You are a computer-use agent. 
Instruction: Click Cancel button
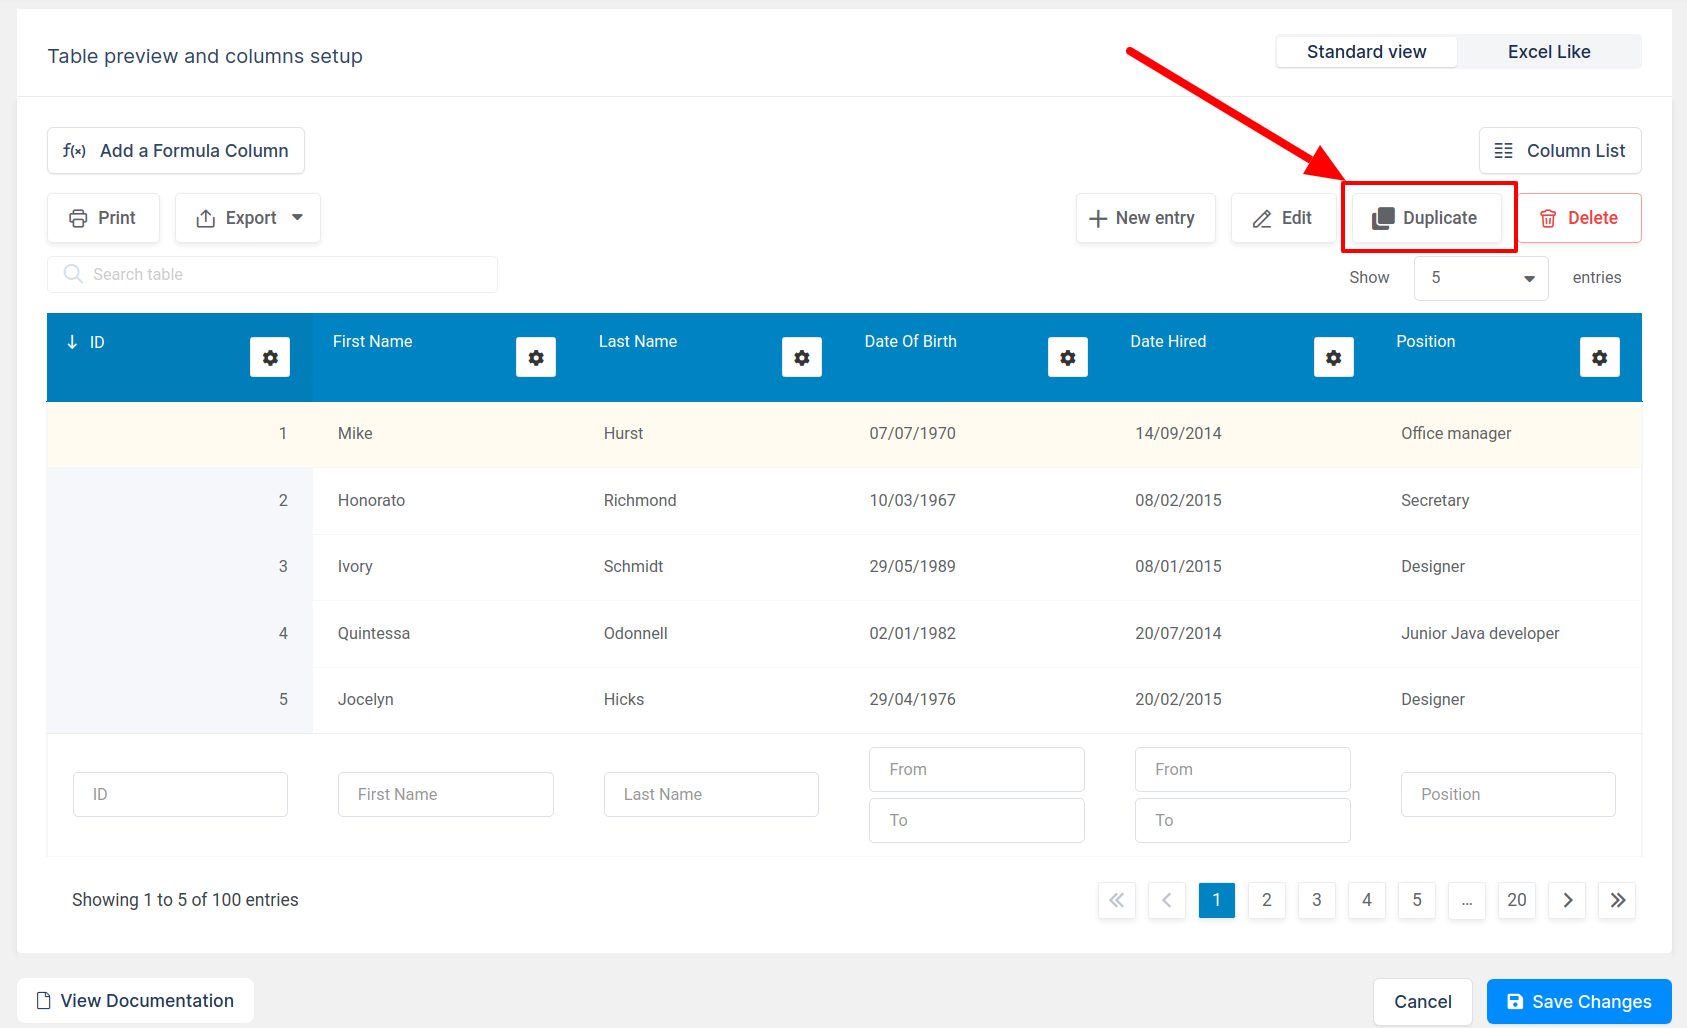pos(1423,1002)
